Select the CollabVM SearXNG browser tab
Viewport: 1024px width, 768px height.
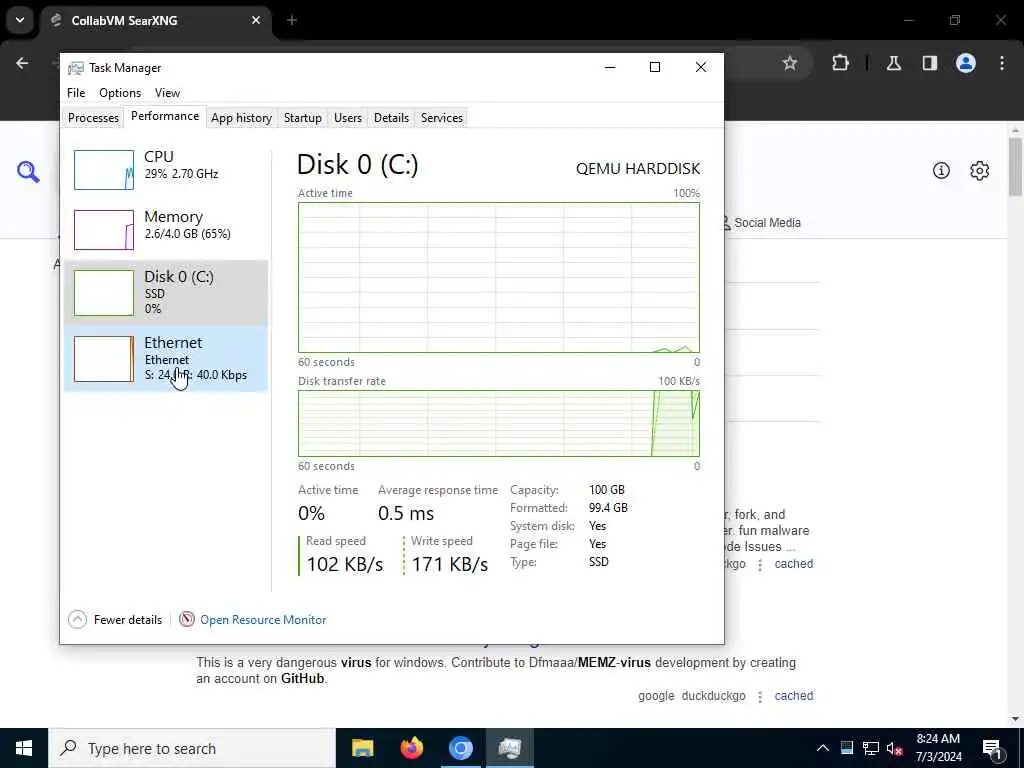pos(157,20)
